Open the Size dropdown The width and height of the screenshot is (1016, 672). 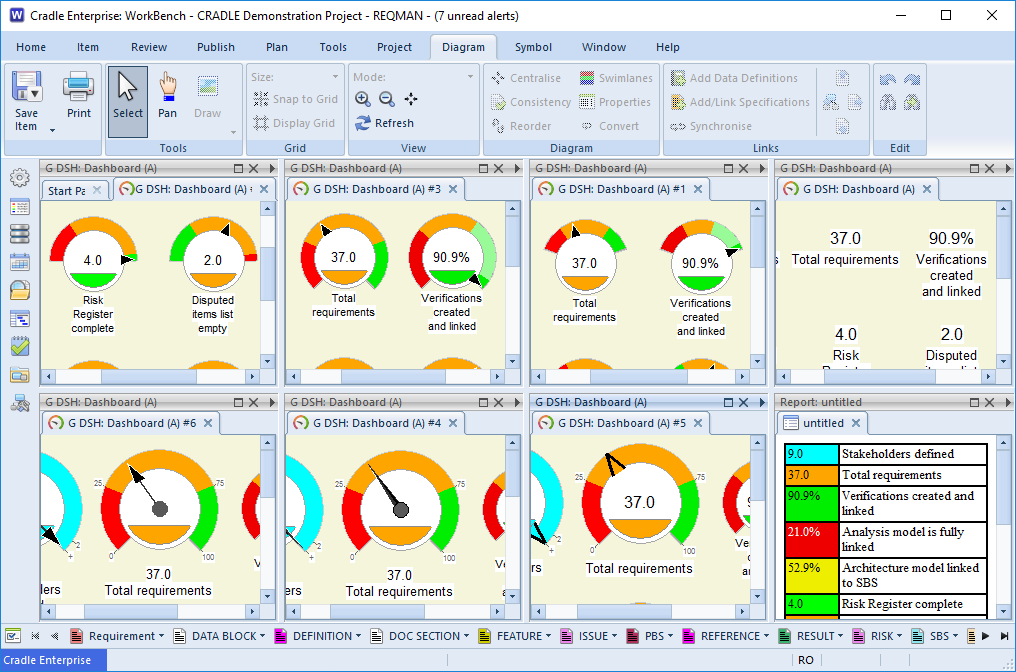335,76
